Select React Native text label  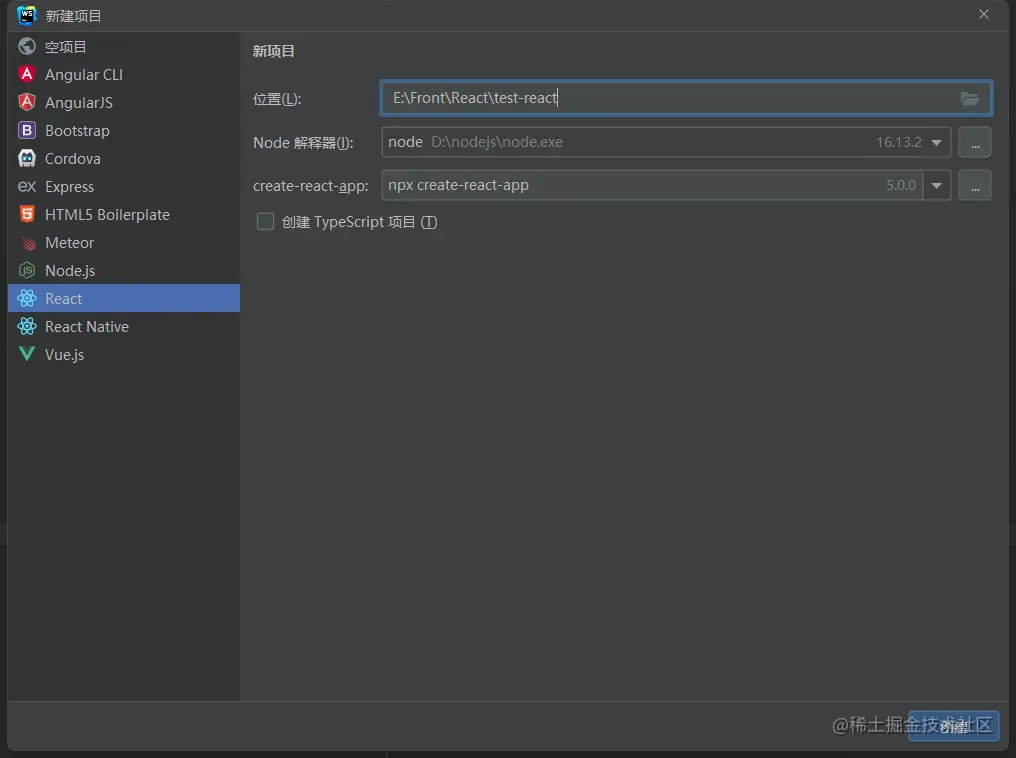(x=87, y=326)
